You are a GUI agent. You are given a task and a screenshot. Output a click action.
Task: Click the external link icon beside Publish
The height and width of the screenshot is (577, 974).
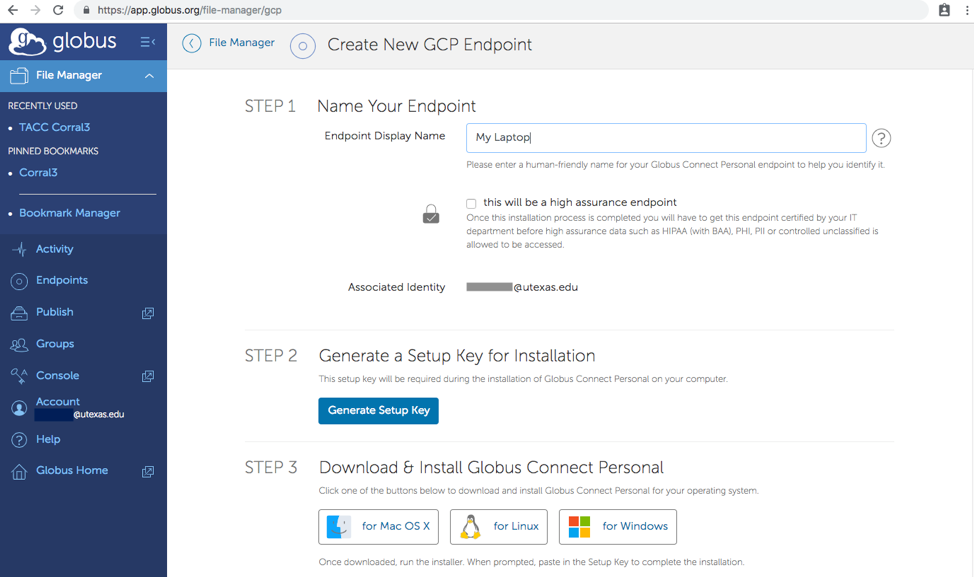(x=148, y=313)
